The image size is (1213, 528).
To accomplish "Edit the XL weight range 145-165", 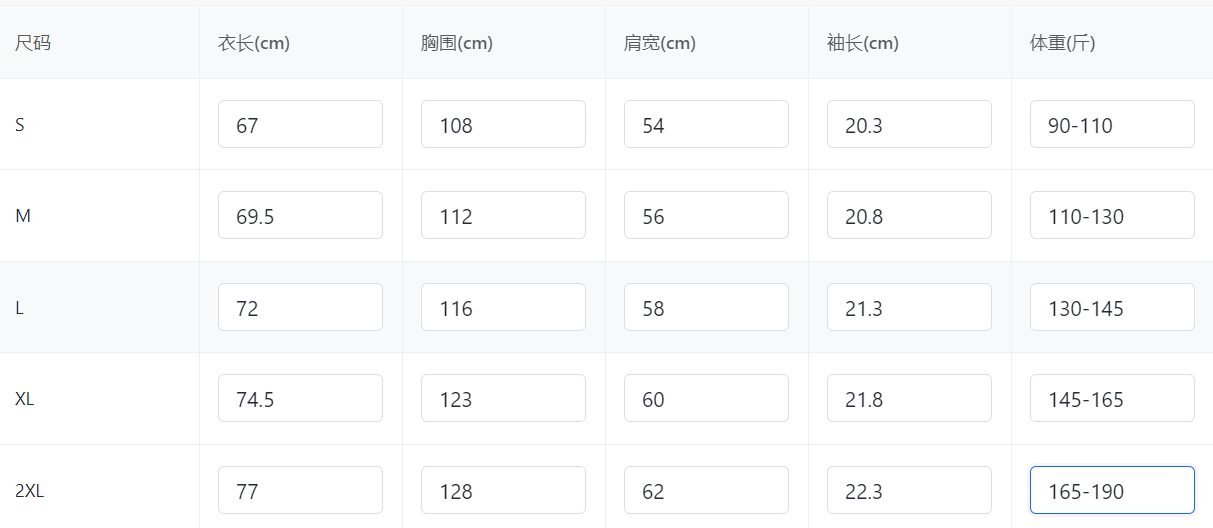I will (1112, 399).
